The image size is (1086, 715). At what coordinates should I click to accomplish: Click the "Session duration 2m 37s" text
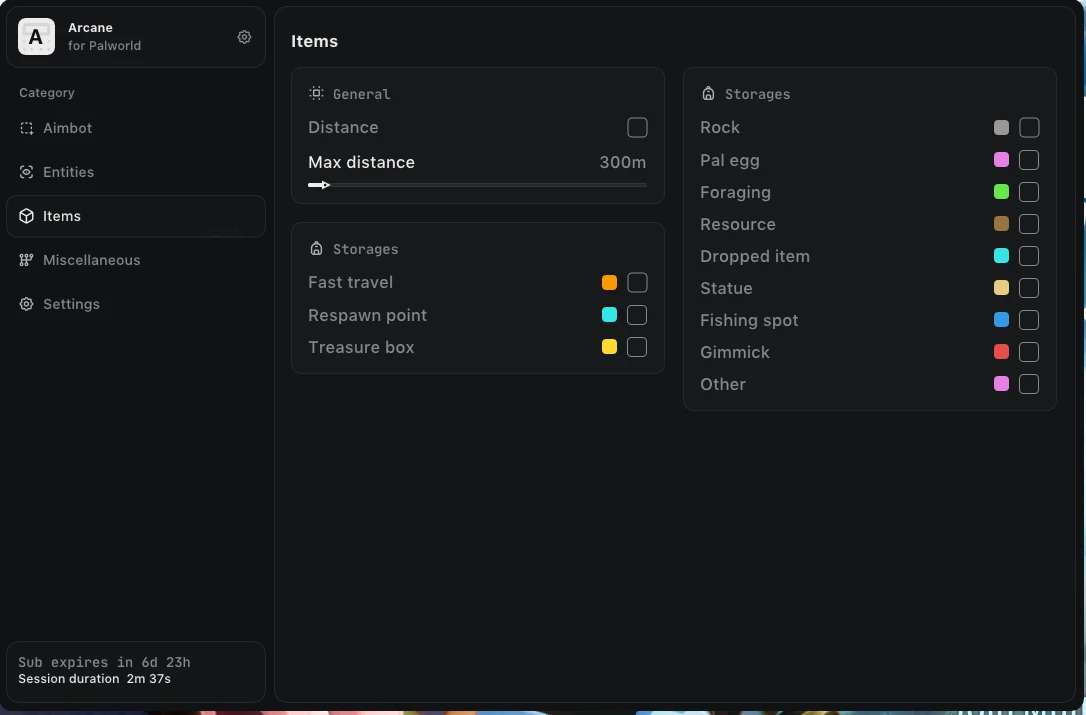95,679
